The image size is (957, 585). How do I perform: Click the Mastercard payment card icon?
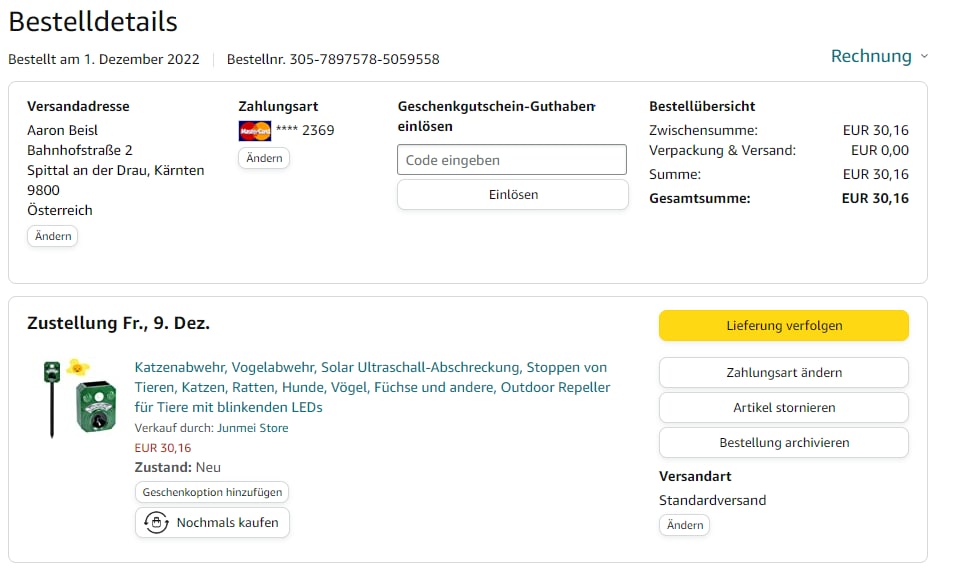pyautogui.click(x=255, y=130)
